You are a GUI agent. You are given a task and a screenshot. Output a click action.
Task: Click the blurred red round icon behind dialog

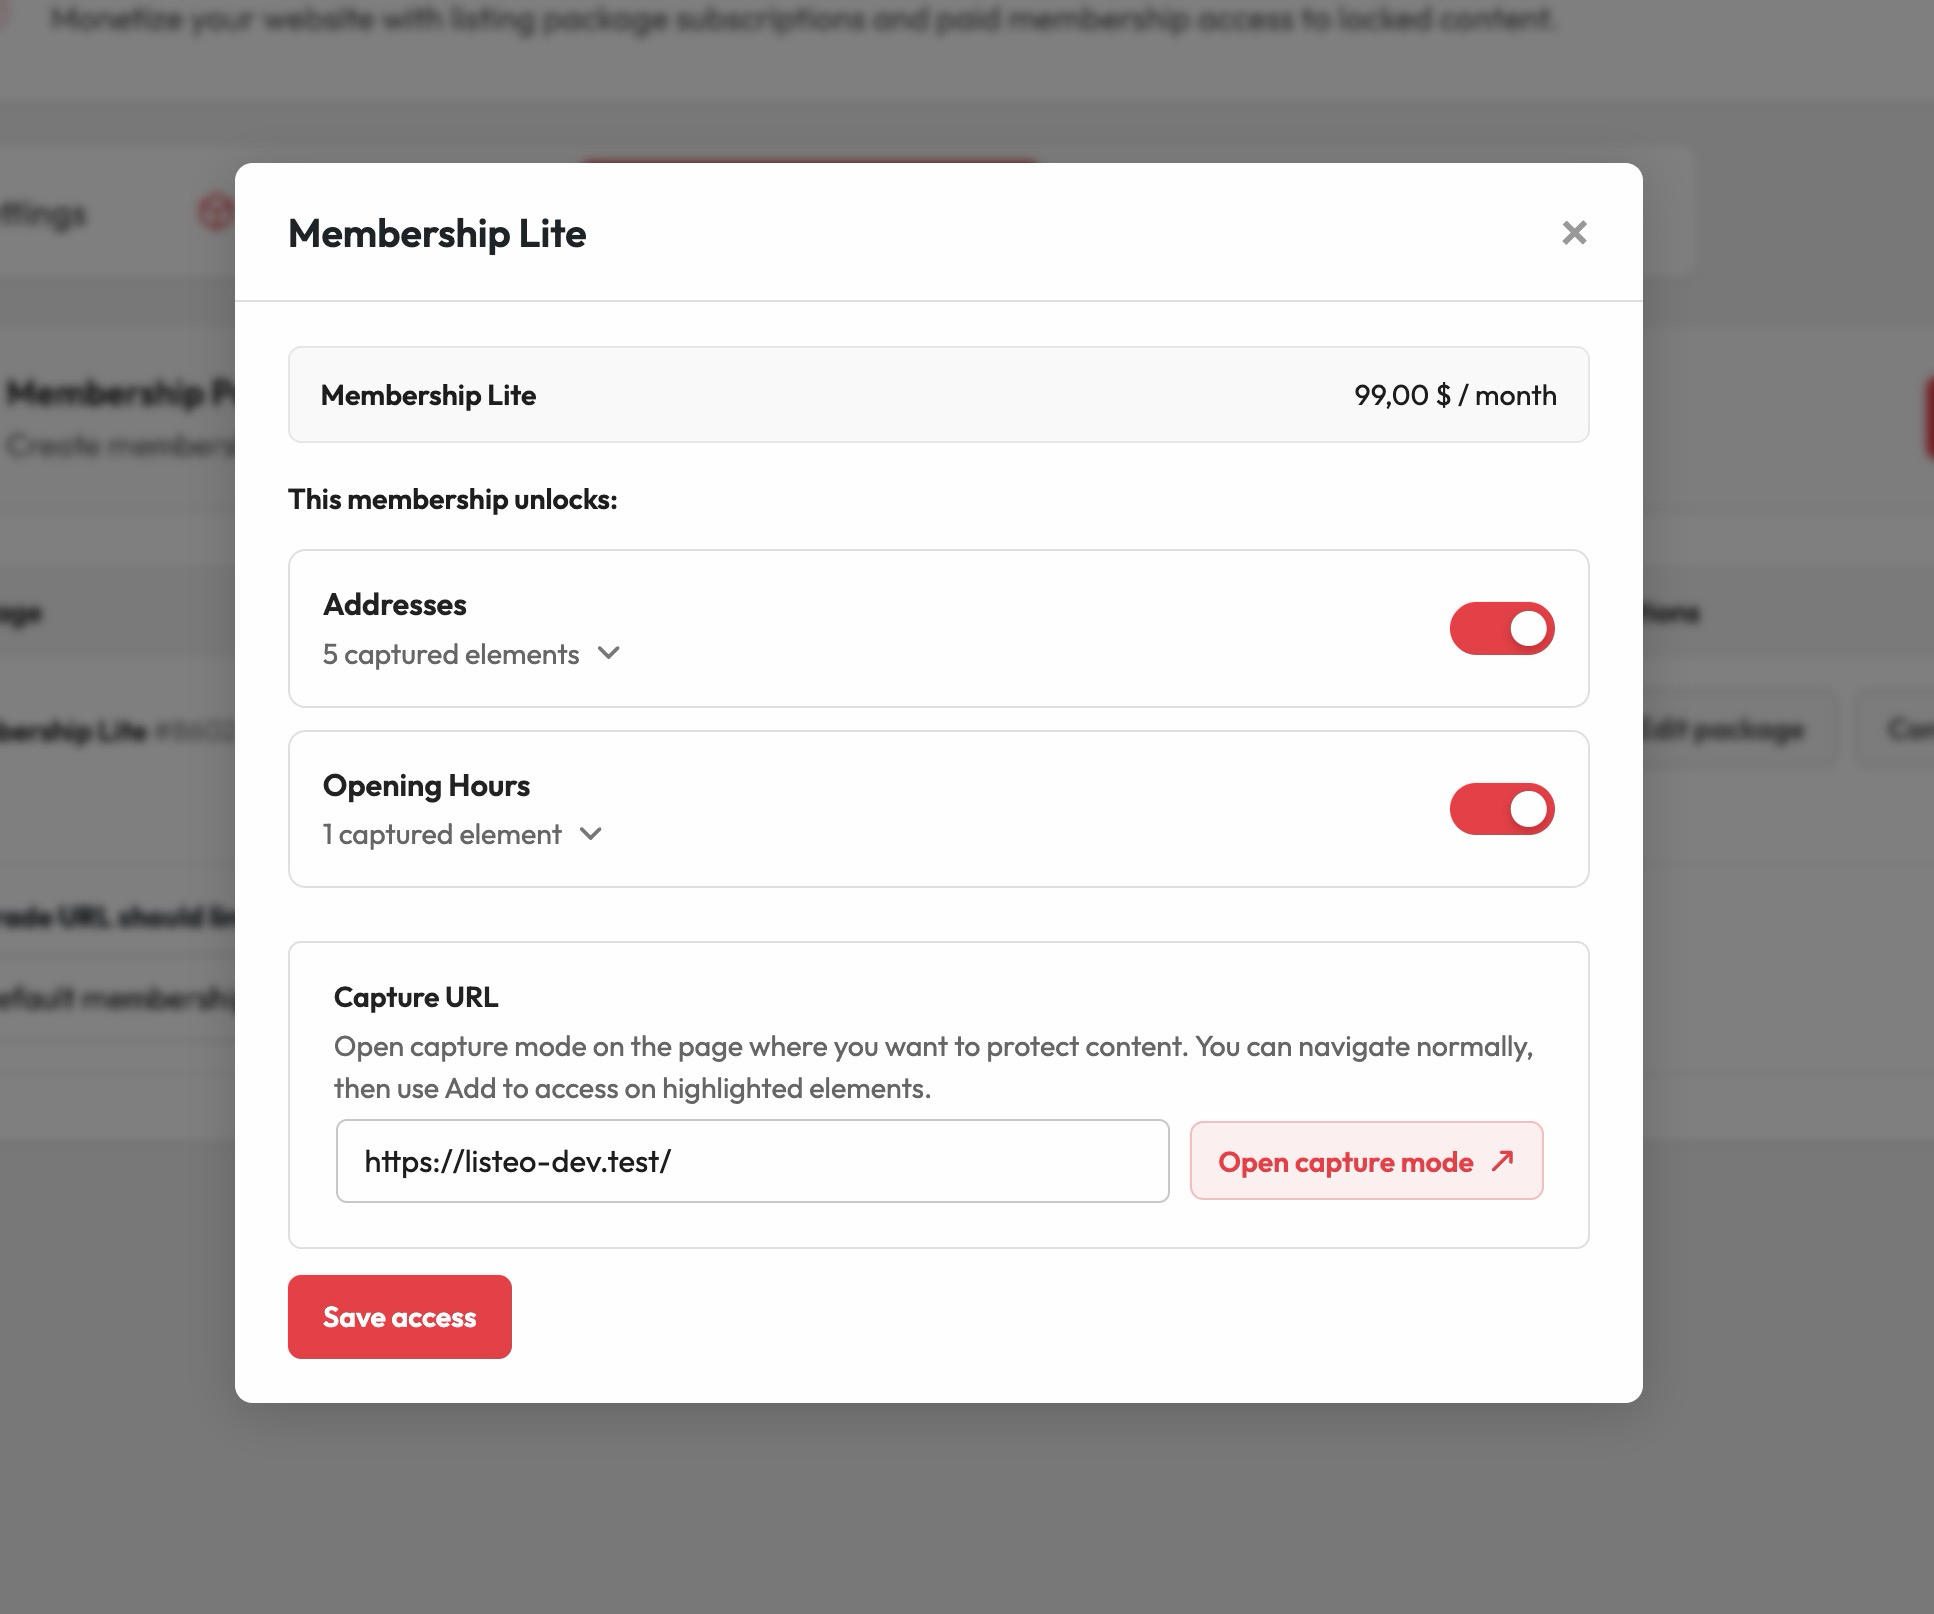[216, 212]
